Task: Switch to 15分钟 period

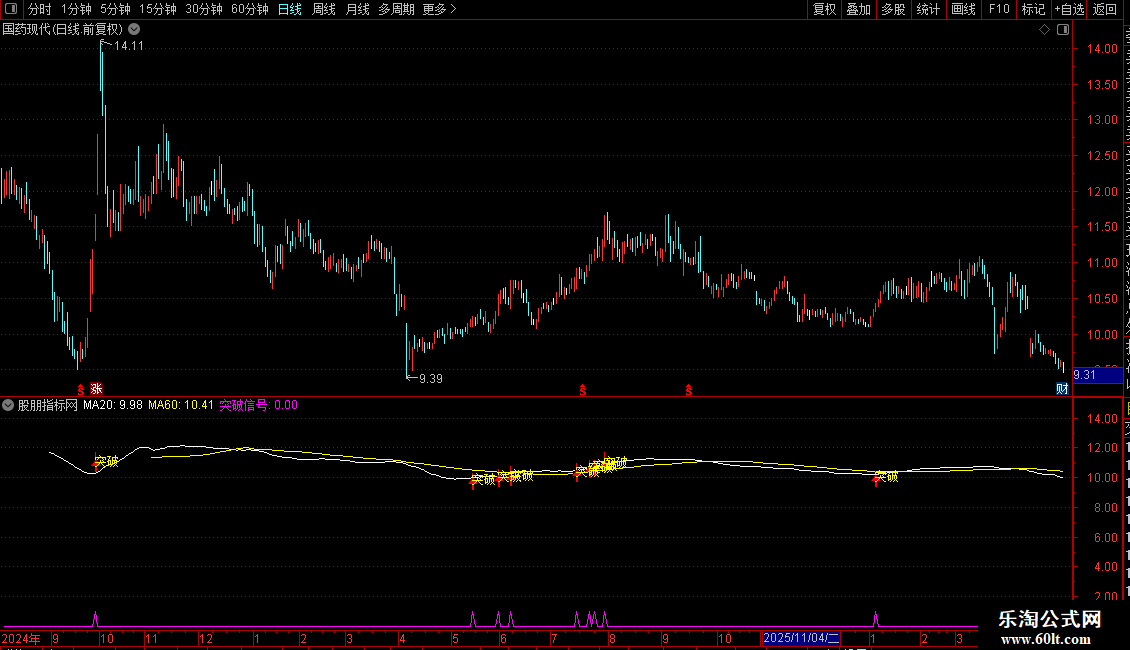Action: pos(158,9)
